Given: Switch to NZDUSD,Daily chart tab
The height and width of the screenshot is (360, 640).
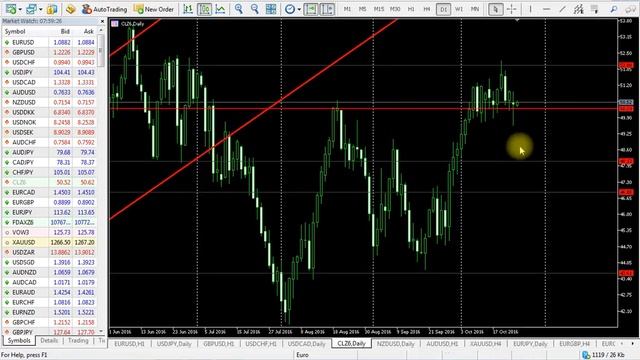Looking at the screenshot, I should tap(396, 344).
